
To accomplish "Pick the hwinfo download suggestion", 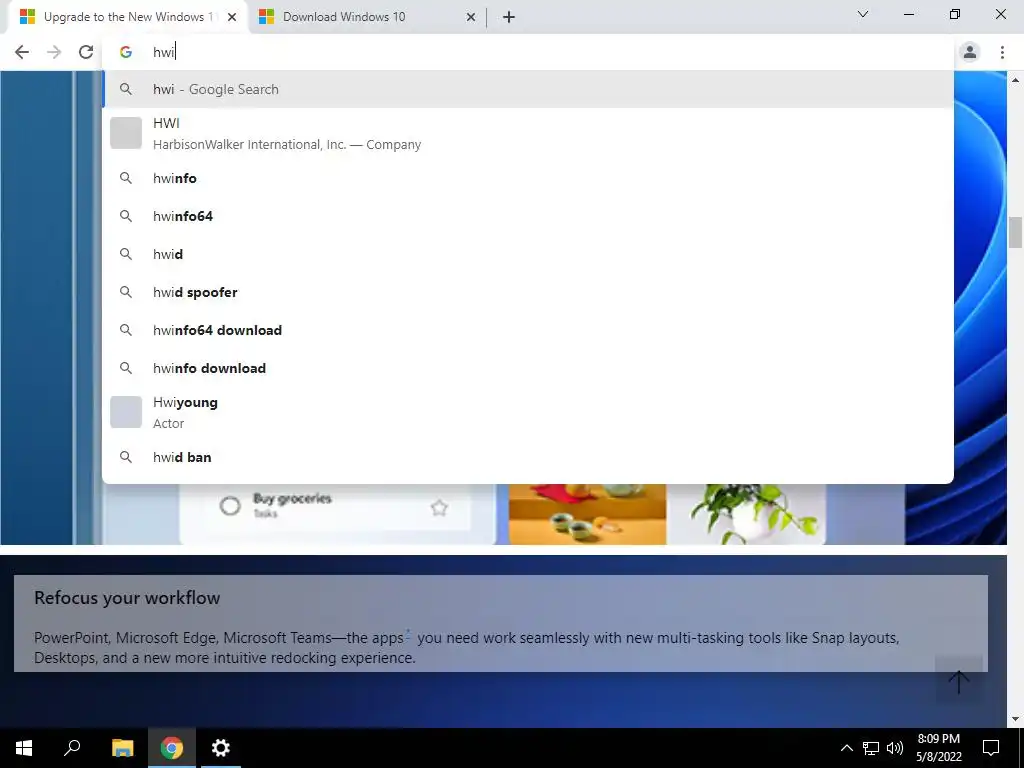I will (x=528, y=368).
